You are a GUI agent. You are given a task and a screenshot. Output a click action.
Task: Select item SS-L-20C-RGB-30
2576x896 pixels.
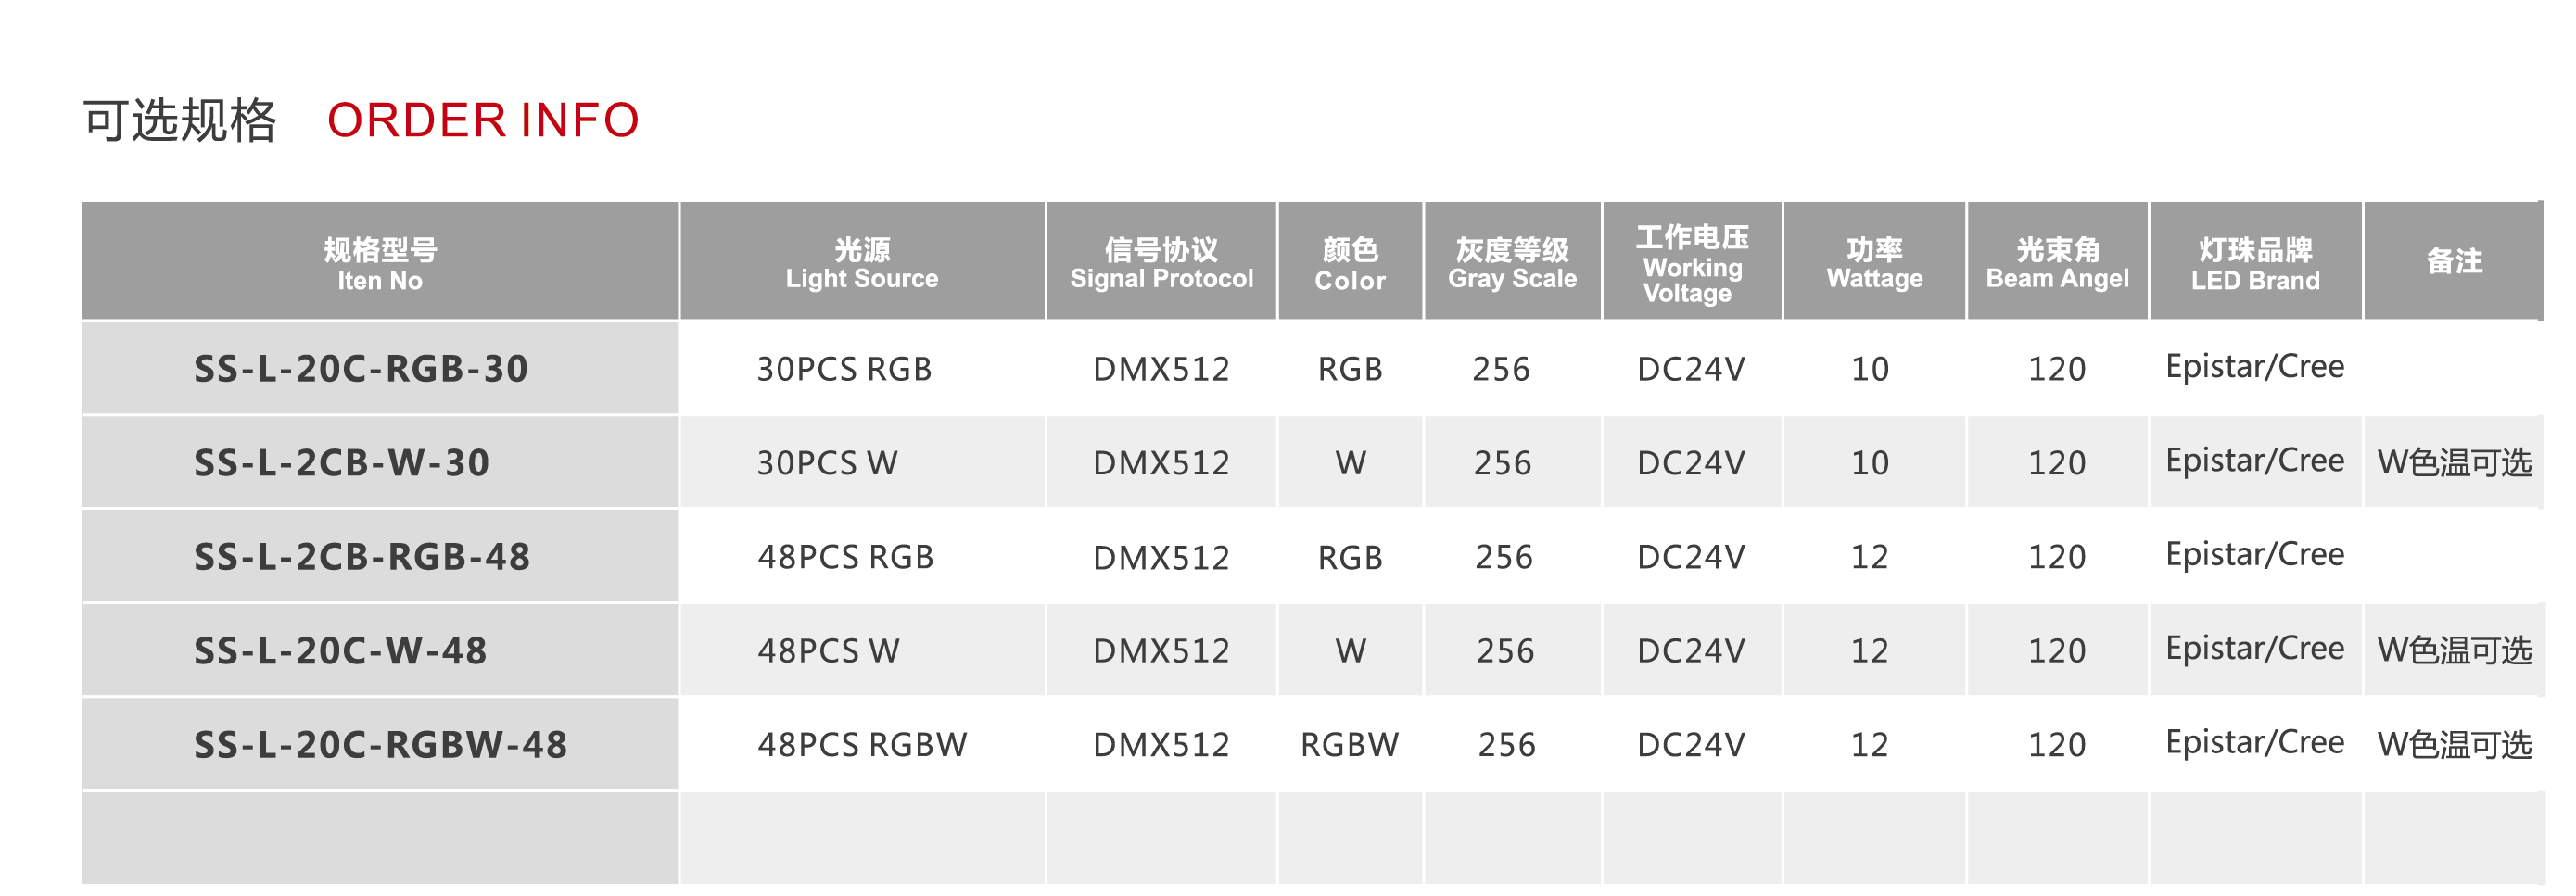tap(361, 369)
